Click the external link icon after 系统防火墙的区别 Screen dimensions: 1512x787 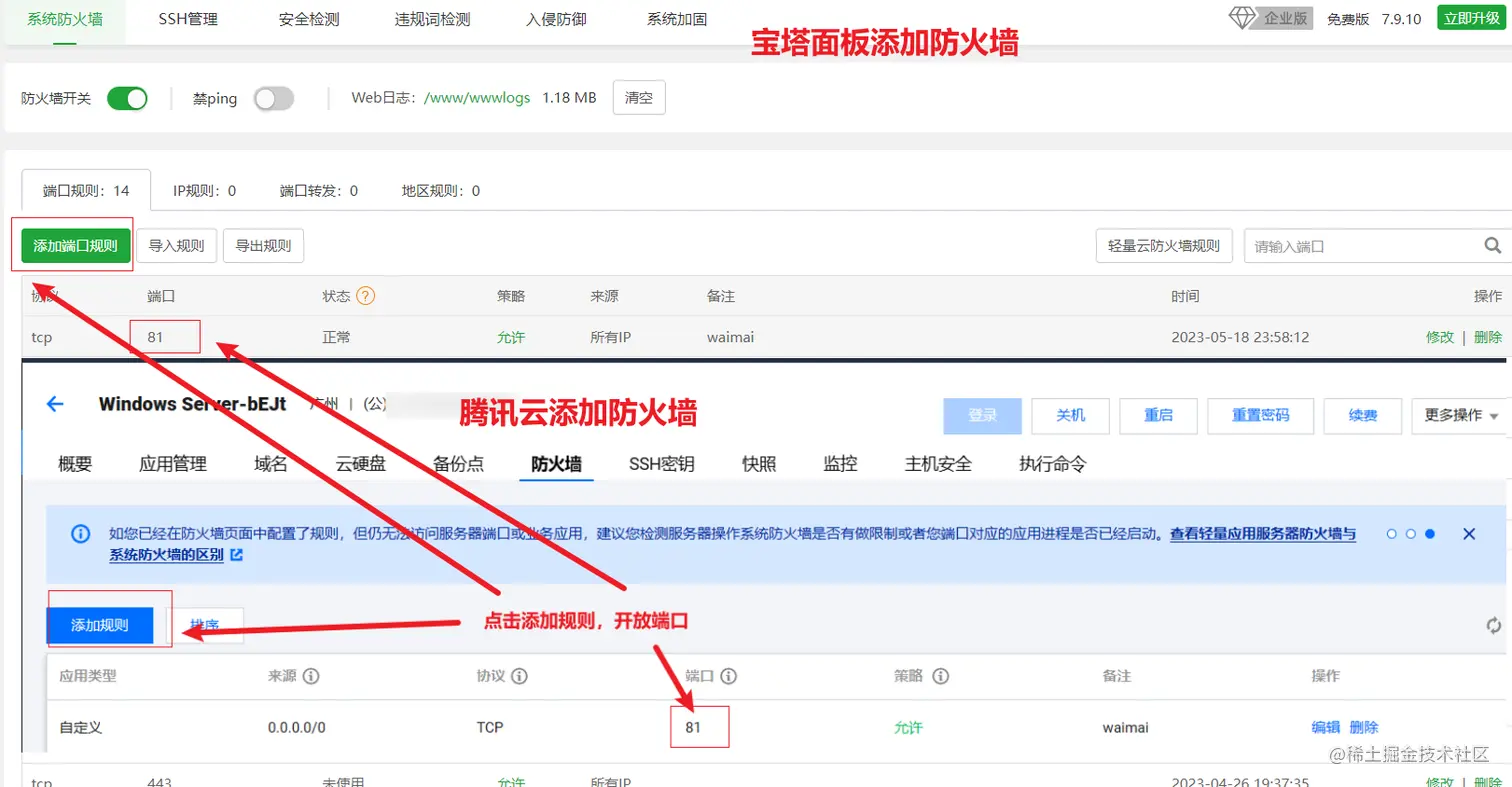click(236, 553)
